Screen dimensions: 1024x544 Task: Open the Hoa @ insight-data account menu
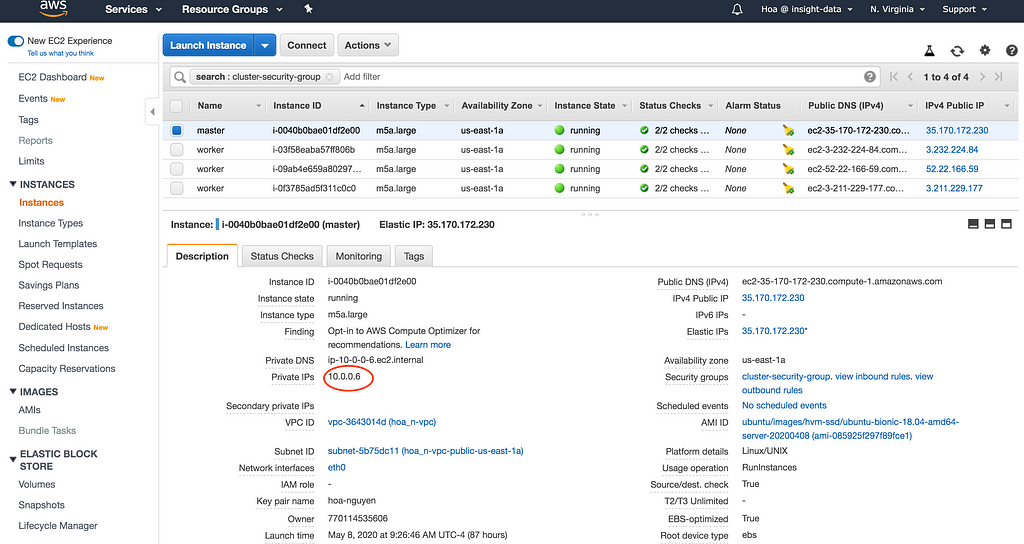coord(807,9)
